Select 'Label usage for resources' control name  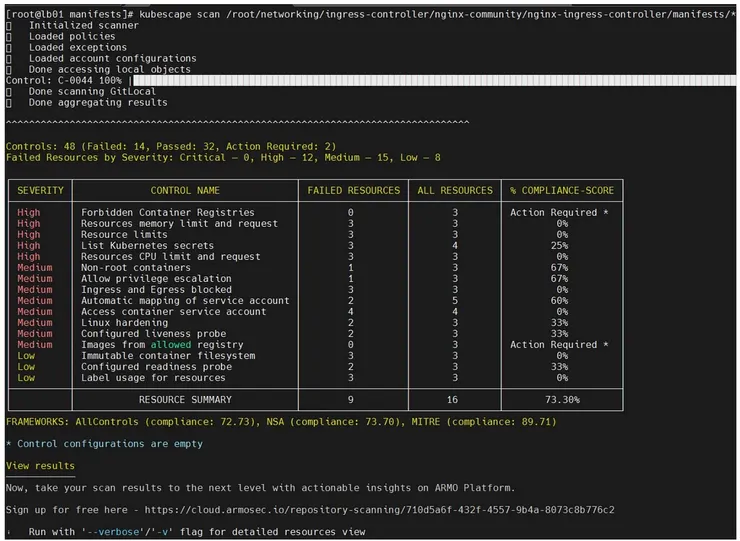pos(153,378)
